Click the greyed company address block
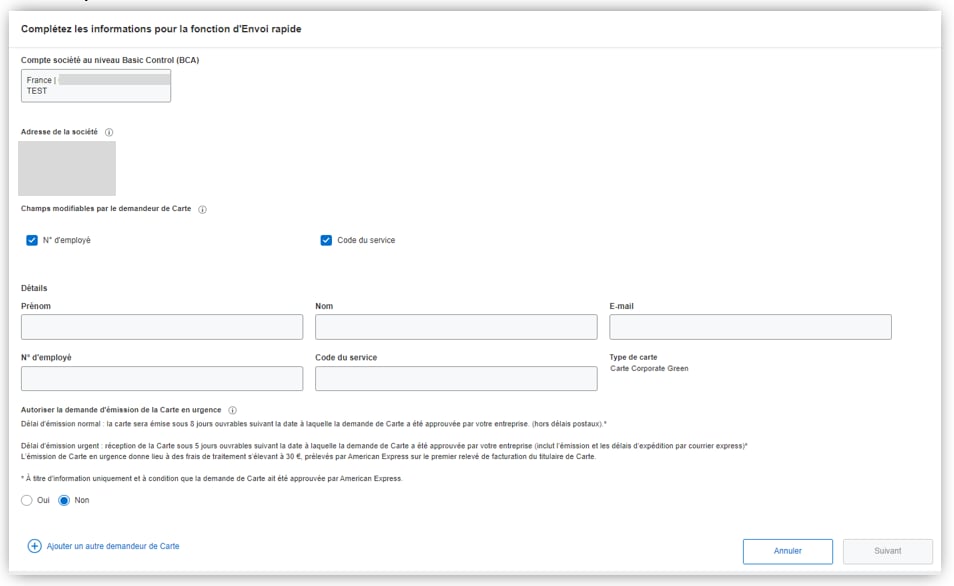The image size is (954, 586). click(x=67, y=168)
